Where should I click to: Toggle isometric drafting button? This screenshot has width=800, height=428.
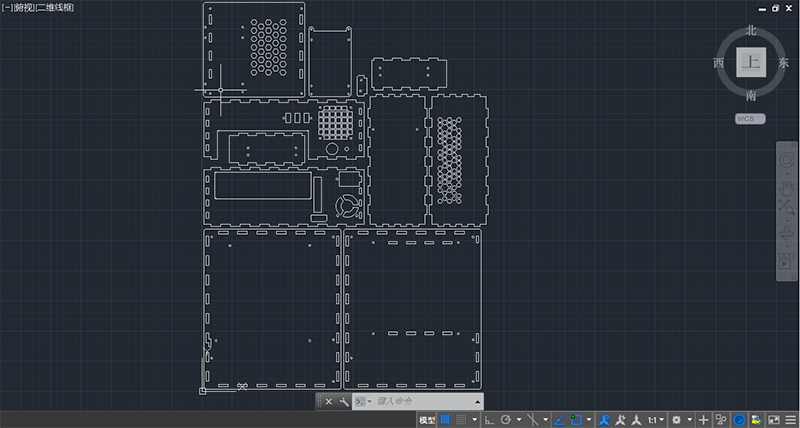pos(532,420)
